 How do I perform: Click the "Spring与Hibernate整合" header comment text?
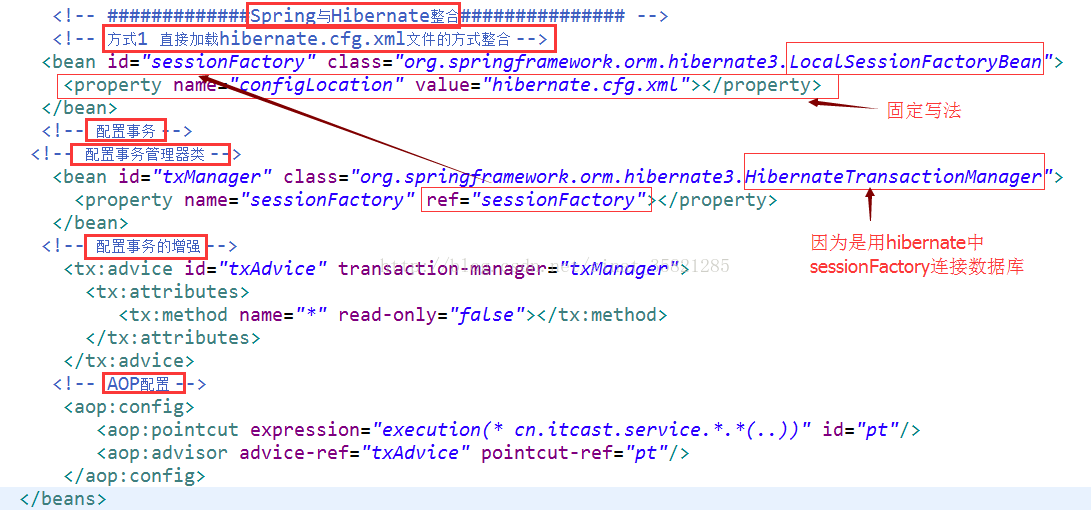click(x=354, y=15)
